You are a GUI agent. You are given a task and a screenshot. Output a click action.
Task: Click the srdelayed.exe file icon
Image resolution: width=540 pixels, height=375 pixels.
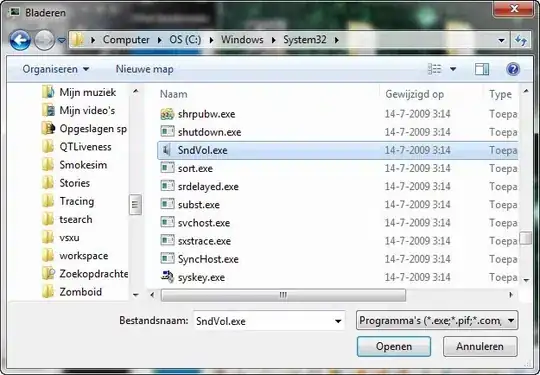[x=167, y=186]
